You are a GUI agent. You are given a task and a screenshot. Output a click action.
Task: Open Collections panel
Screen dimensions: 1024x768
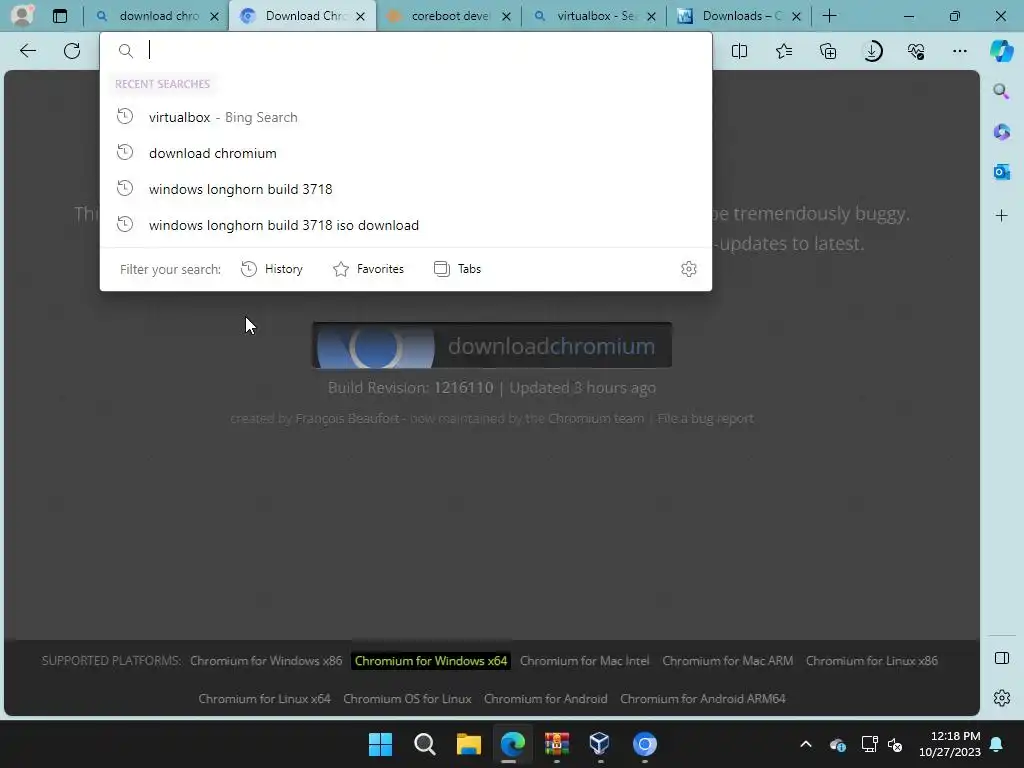[828, 51]
